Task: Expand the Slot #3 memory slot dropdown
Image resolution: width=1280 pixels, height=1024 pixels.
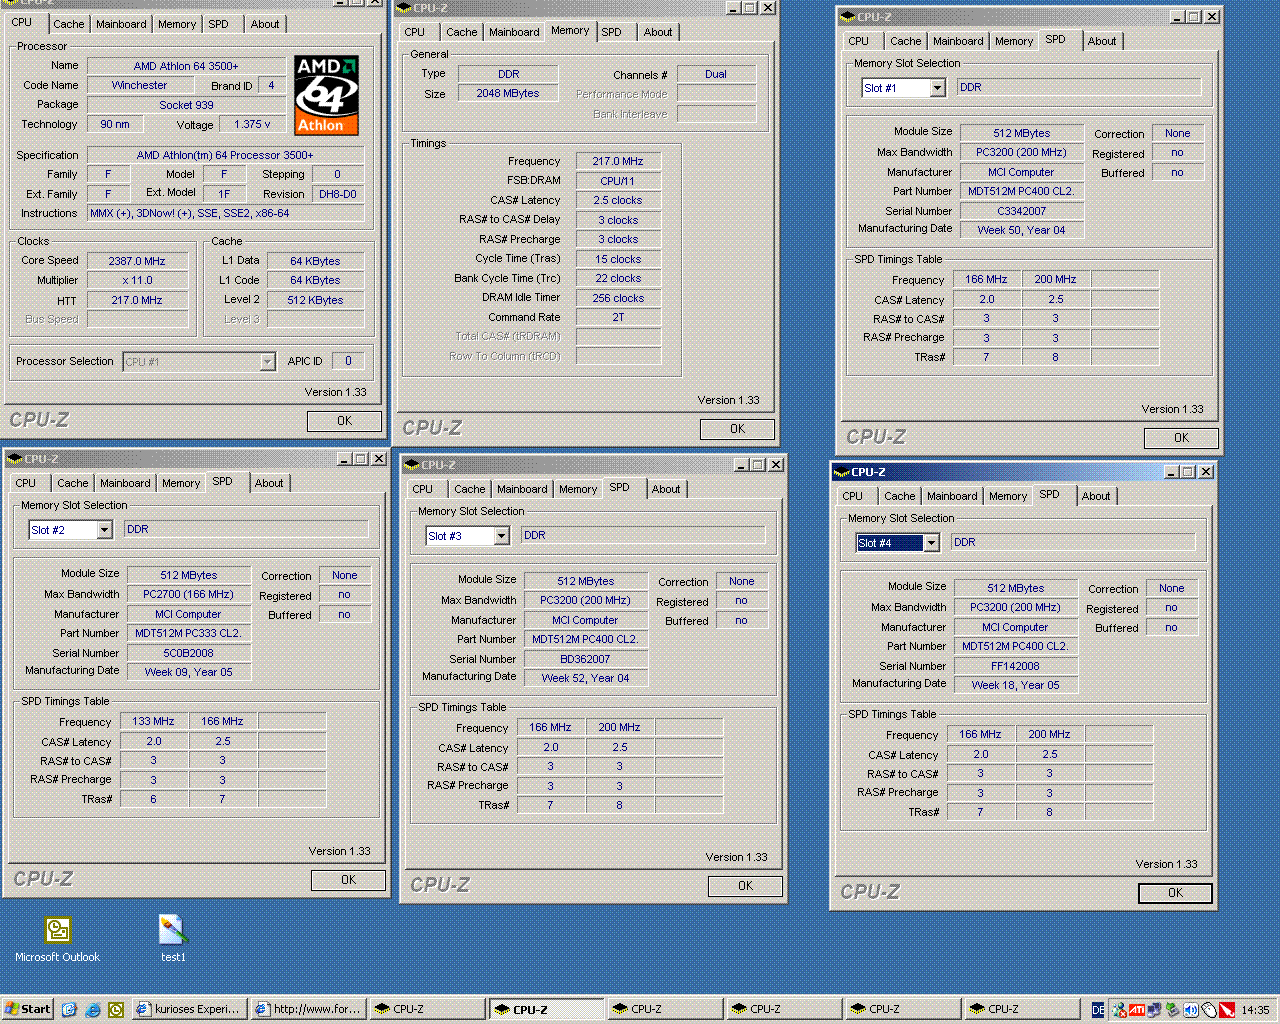Action: click(501, 536)
